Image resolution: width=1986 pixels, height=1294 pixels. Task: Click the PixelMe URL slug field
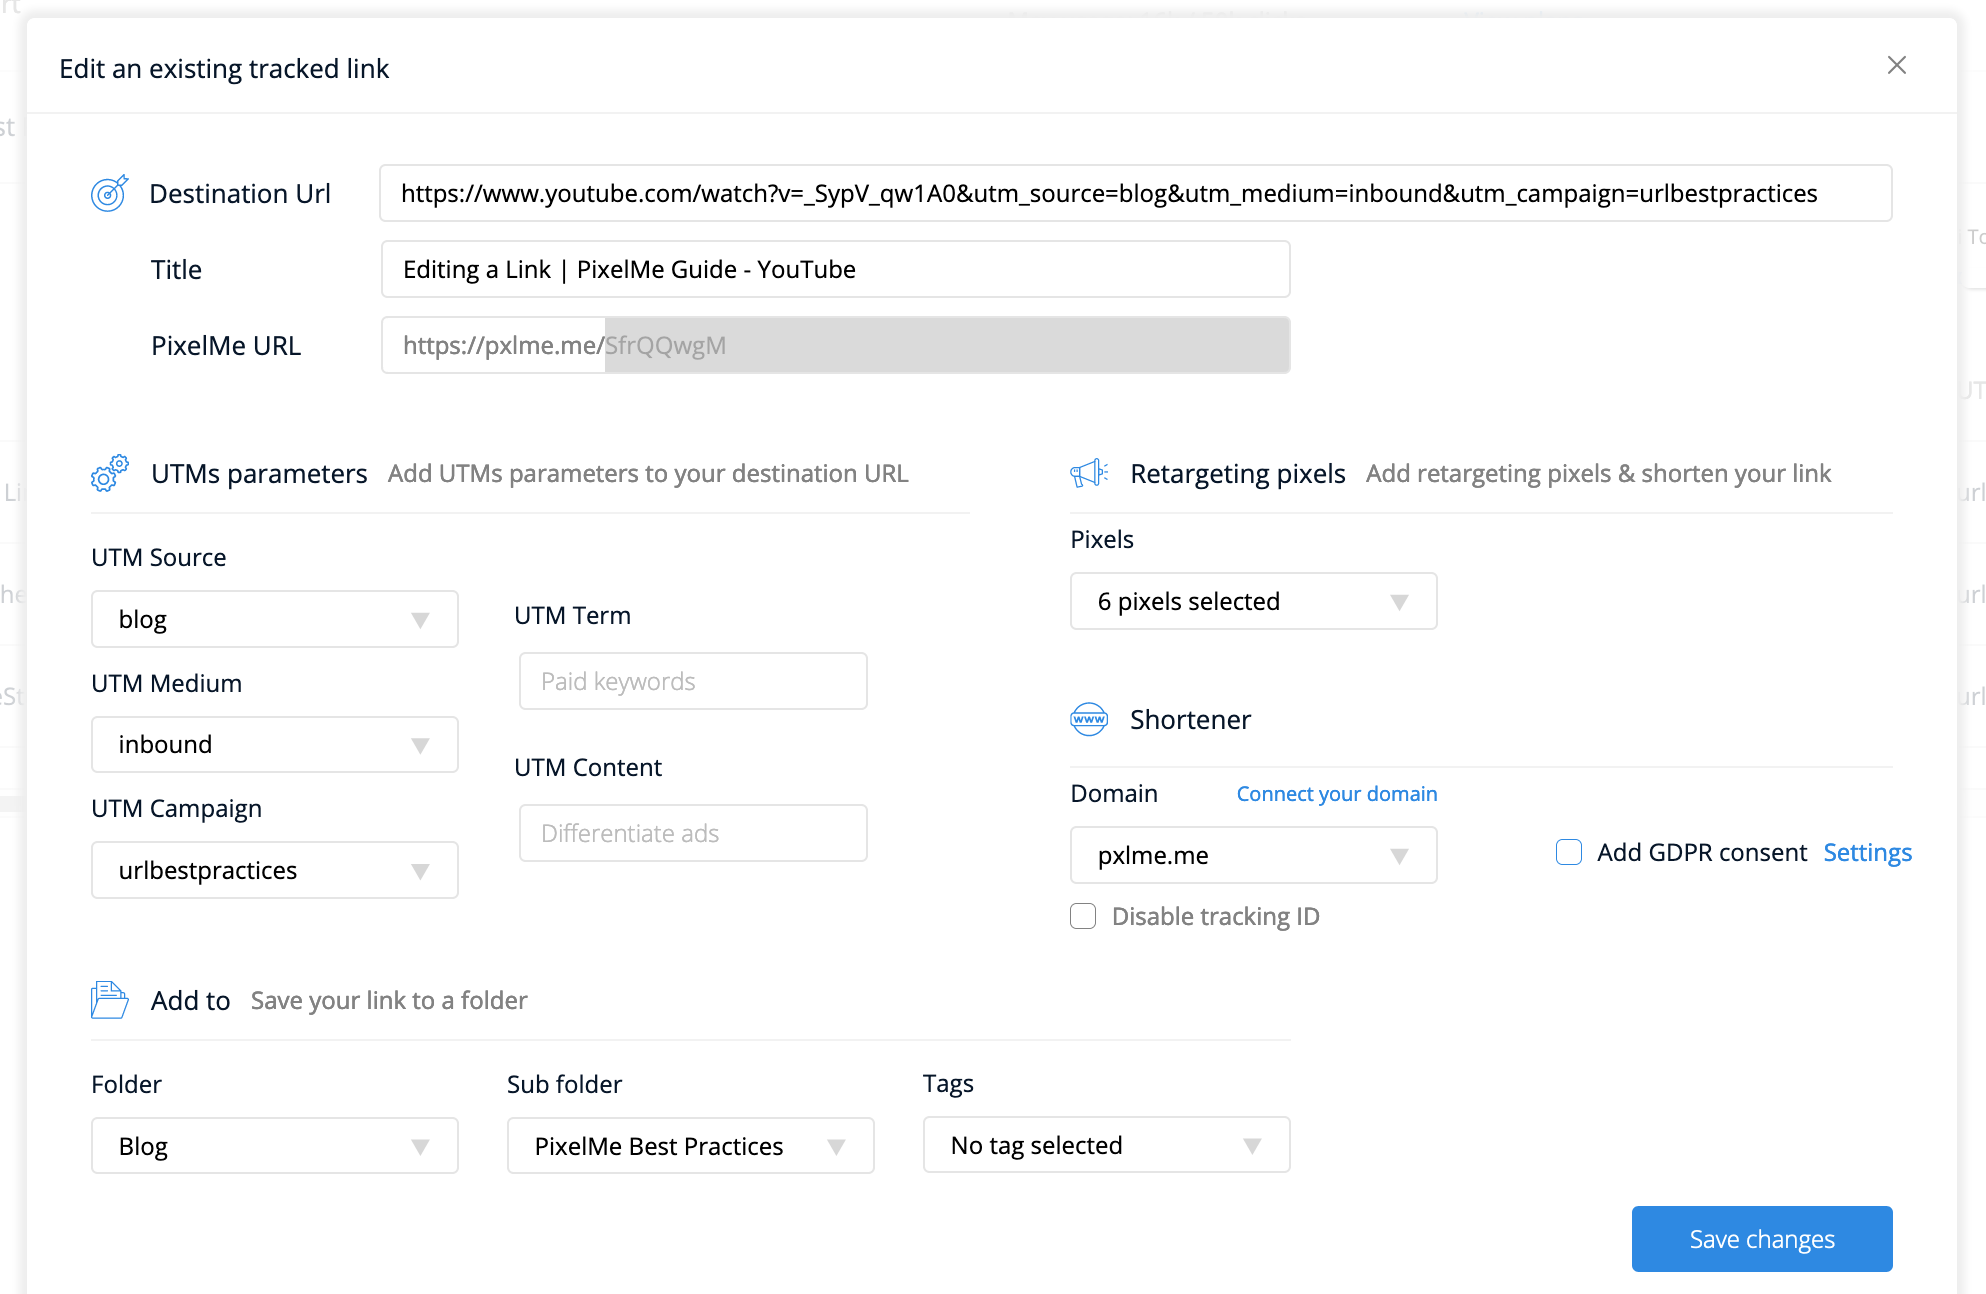(947, 345)
